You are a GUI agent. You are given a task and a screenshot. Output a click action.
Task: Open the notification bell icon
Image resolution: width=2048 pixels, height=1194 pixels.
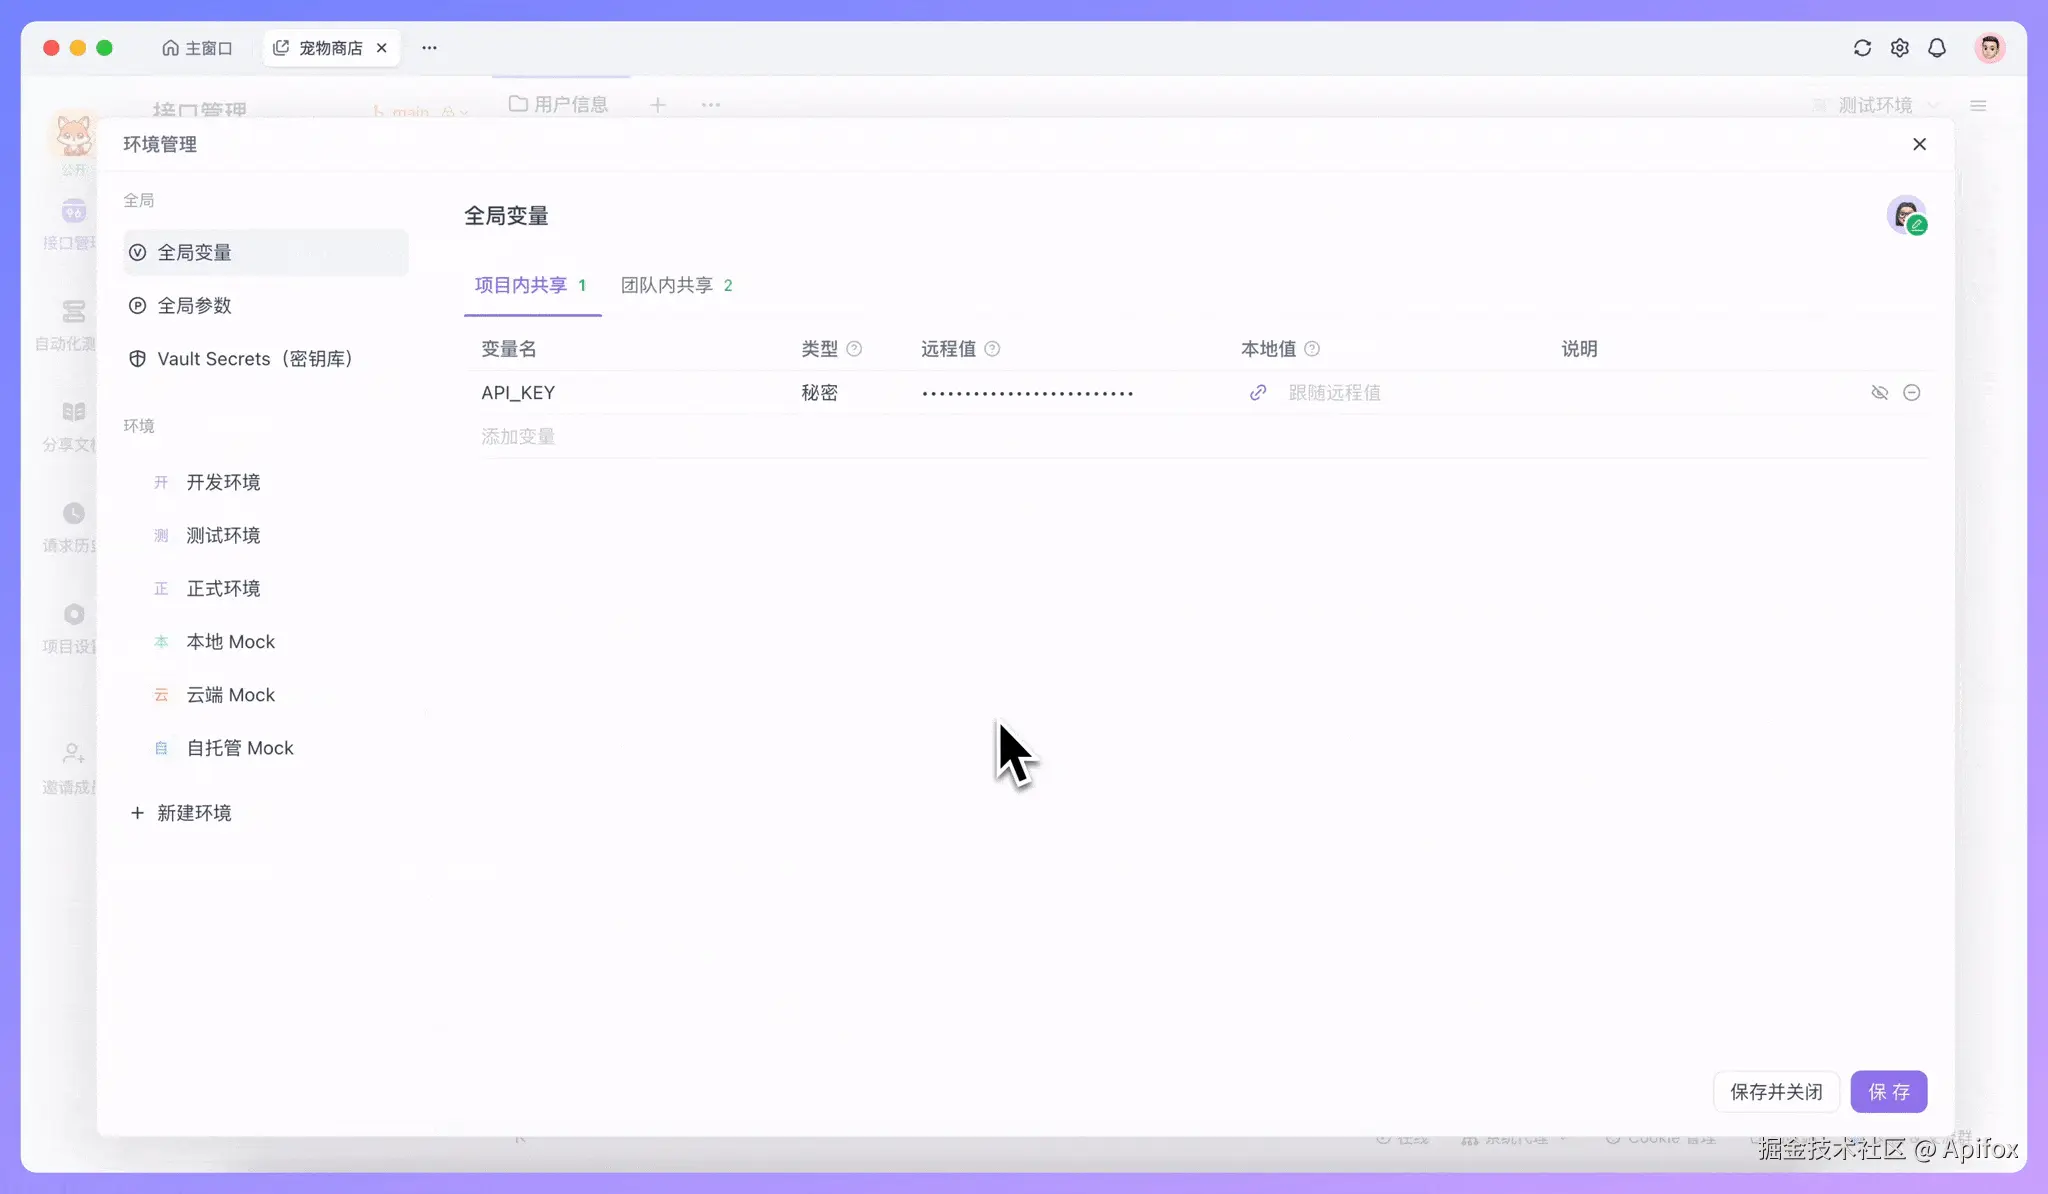click(1937, 48)
